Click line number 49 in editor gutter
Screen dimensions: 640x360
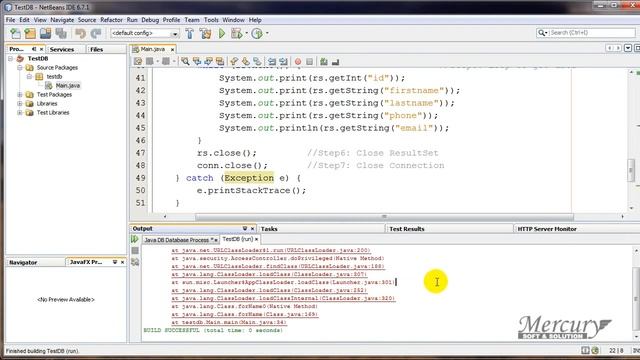140,178
